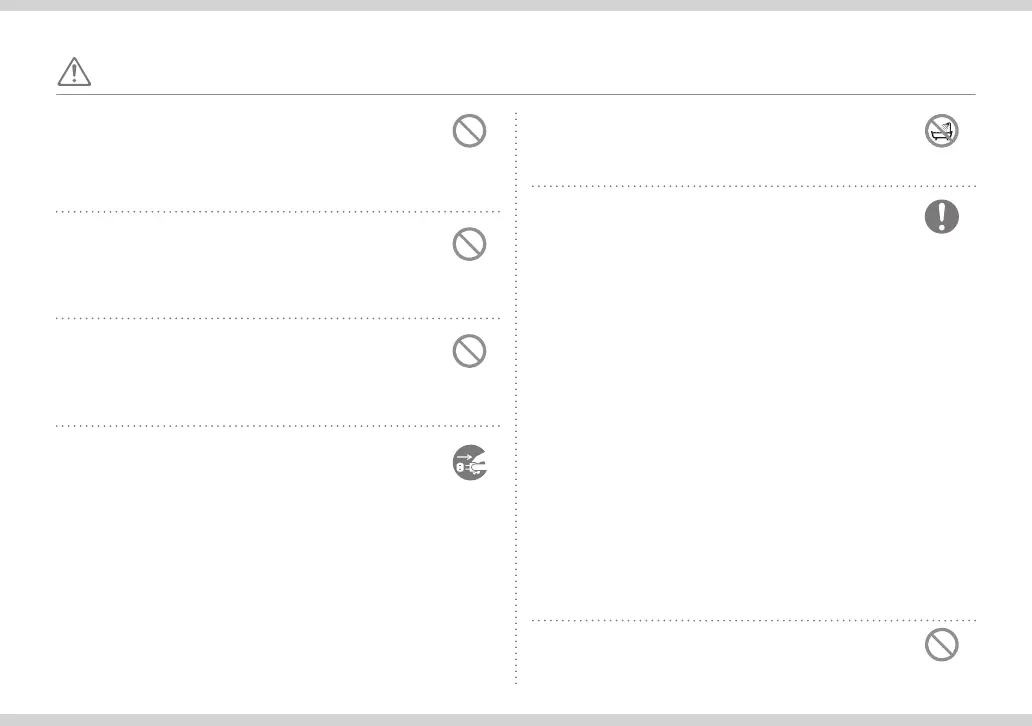Click the dotted separator between bathtub and exclamation icons
Screen dimensions: 1032x726
(x=752, y=186)
